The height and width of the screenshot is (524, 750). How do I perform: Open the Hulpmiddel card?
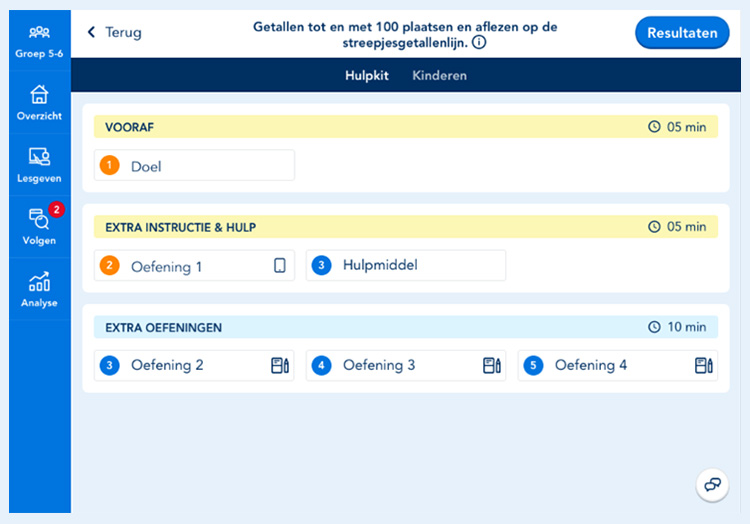pos(406,265)
